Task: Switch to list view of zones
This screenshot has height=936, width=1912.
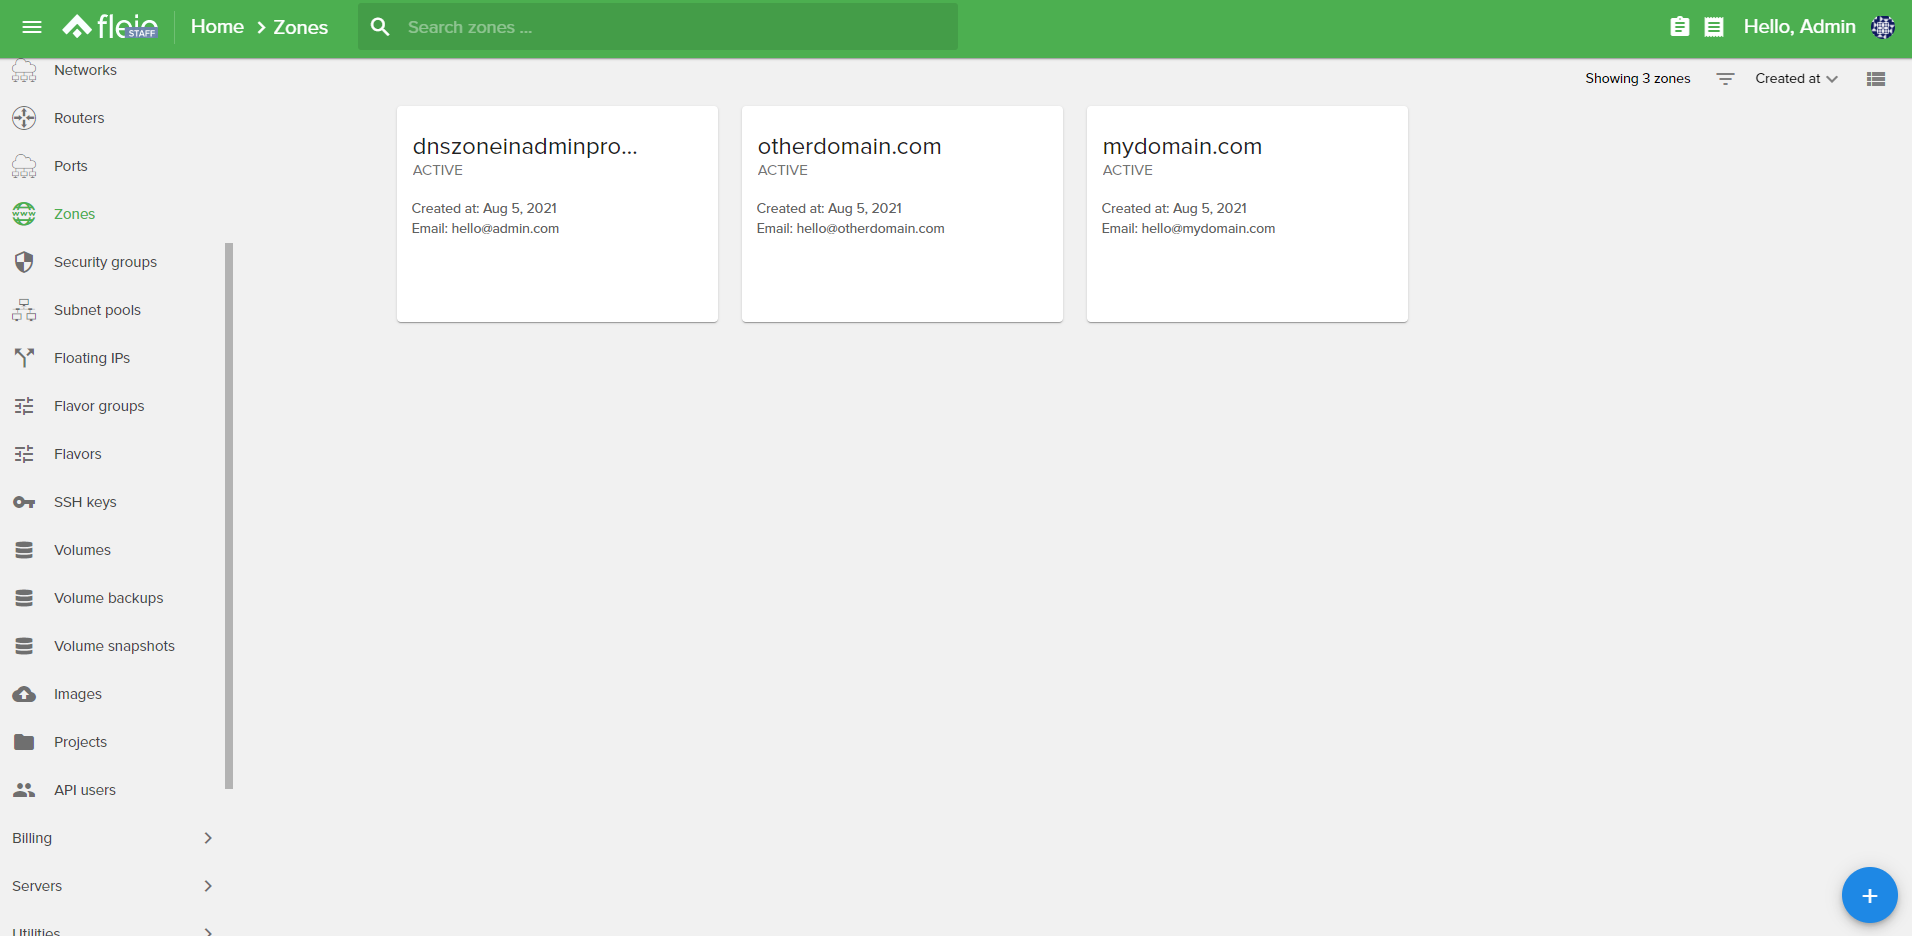Action: tap(1876, 78)
